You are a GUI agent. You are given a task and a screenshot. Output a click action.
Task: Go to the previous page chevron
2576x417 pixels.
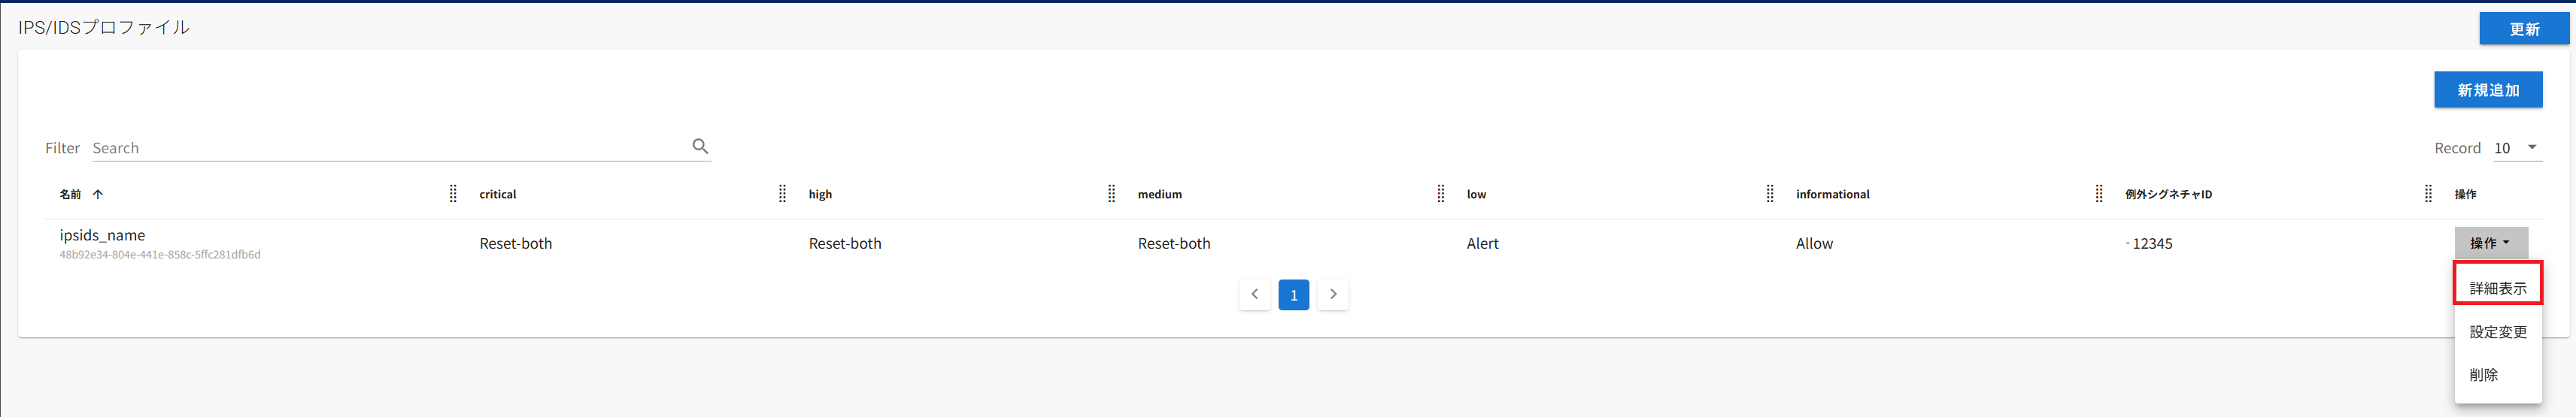[1254, 295]
